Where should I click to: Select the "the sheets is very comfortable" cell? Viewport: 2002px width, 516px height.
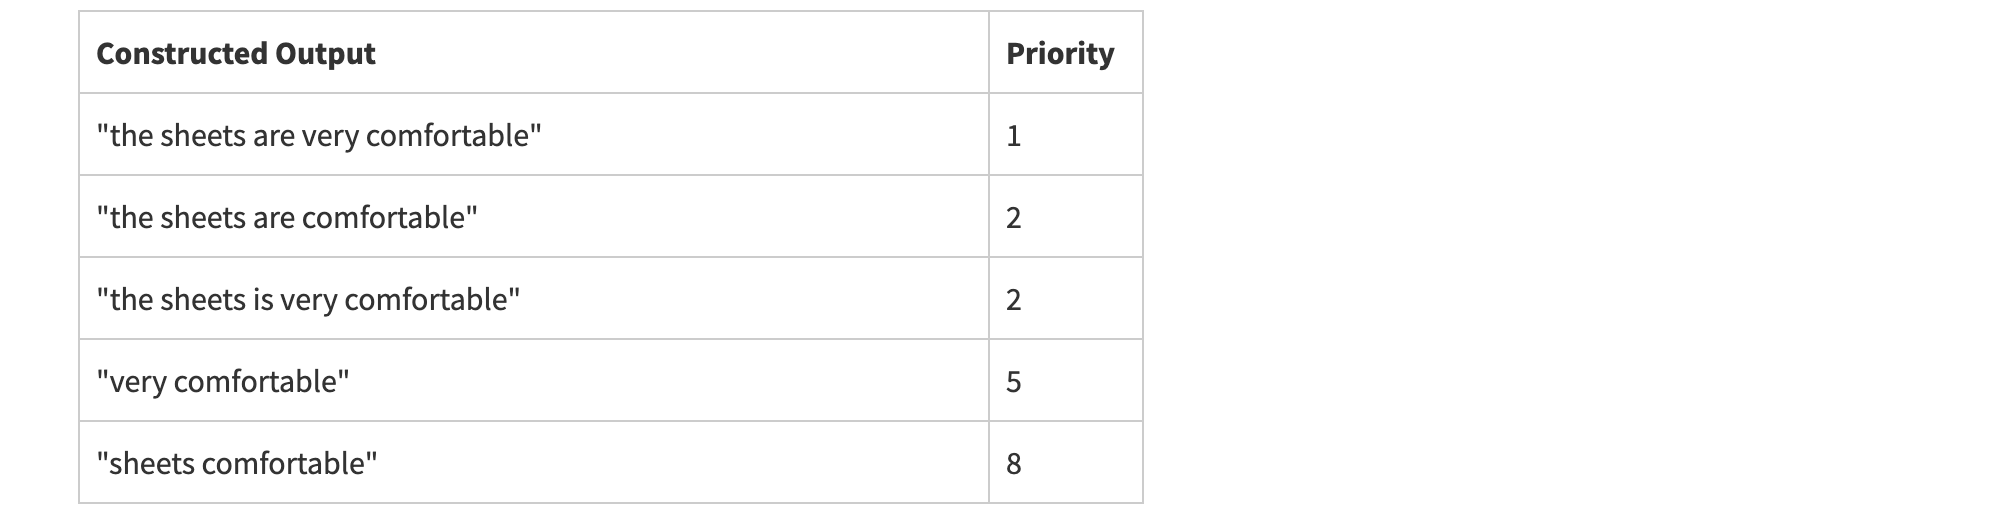coord(308,300)
